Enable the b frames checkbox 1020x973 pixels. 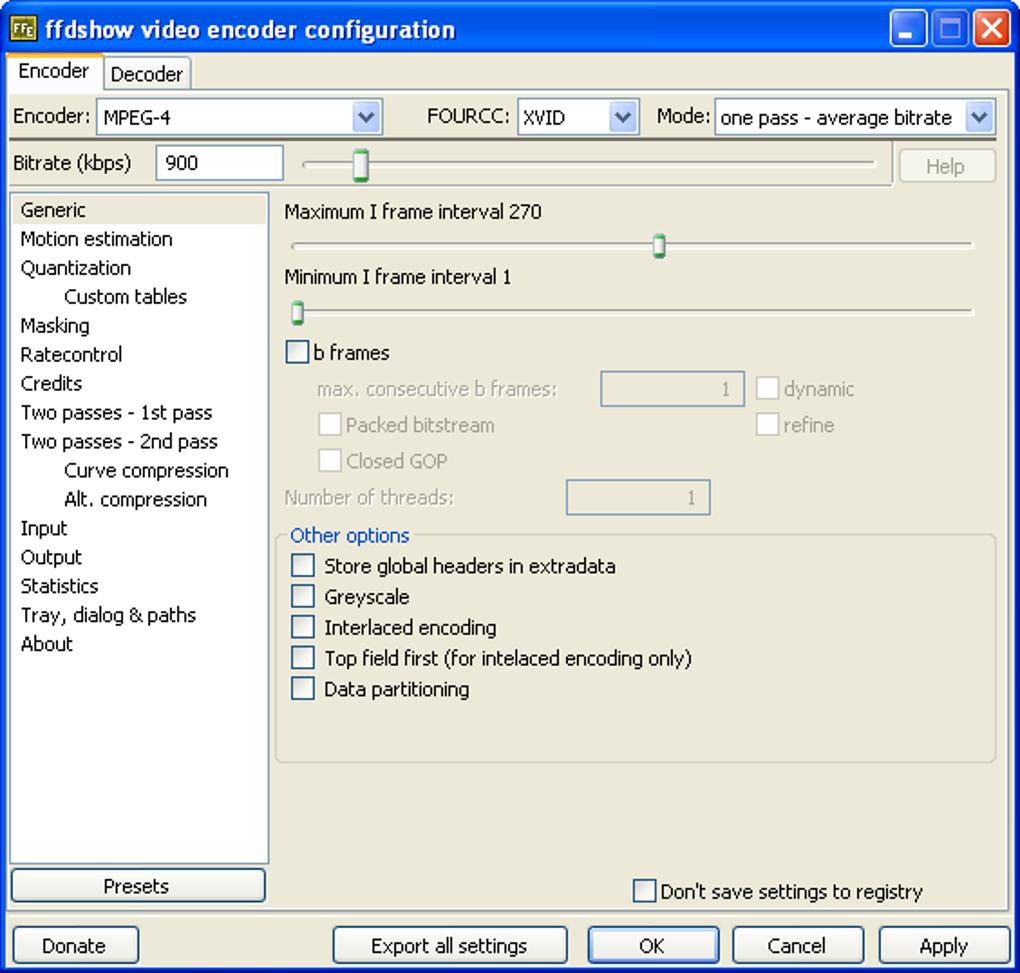[297, 353]
